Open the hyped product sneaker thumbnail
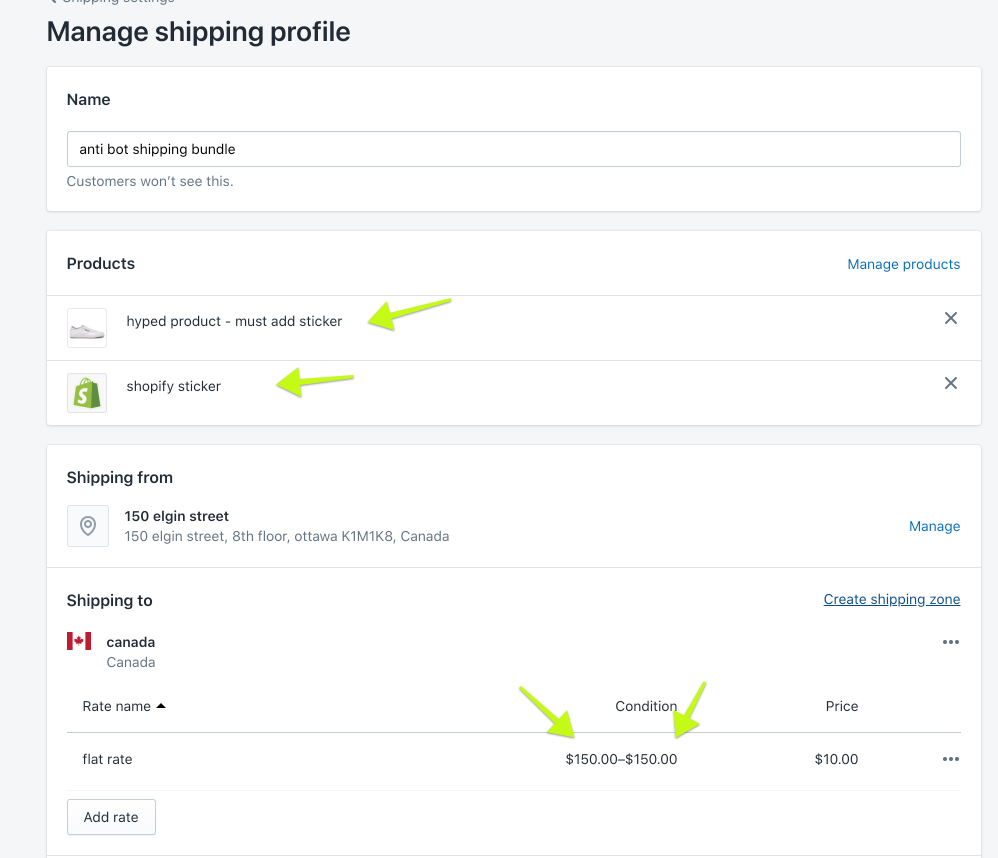 [x=87, y=328]
